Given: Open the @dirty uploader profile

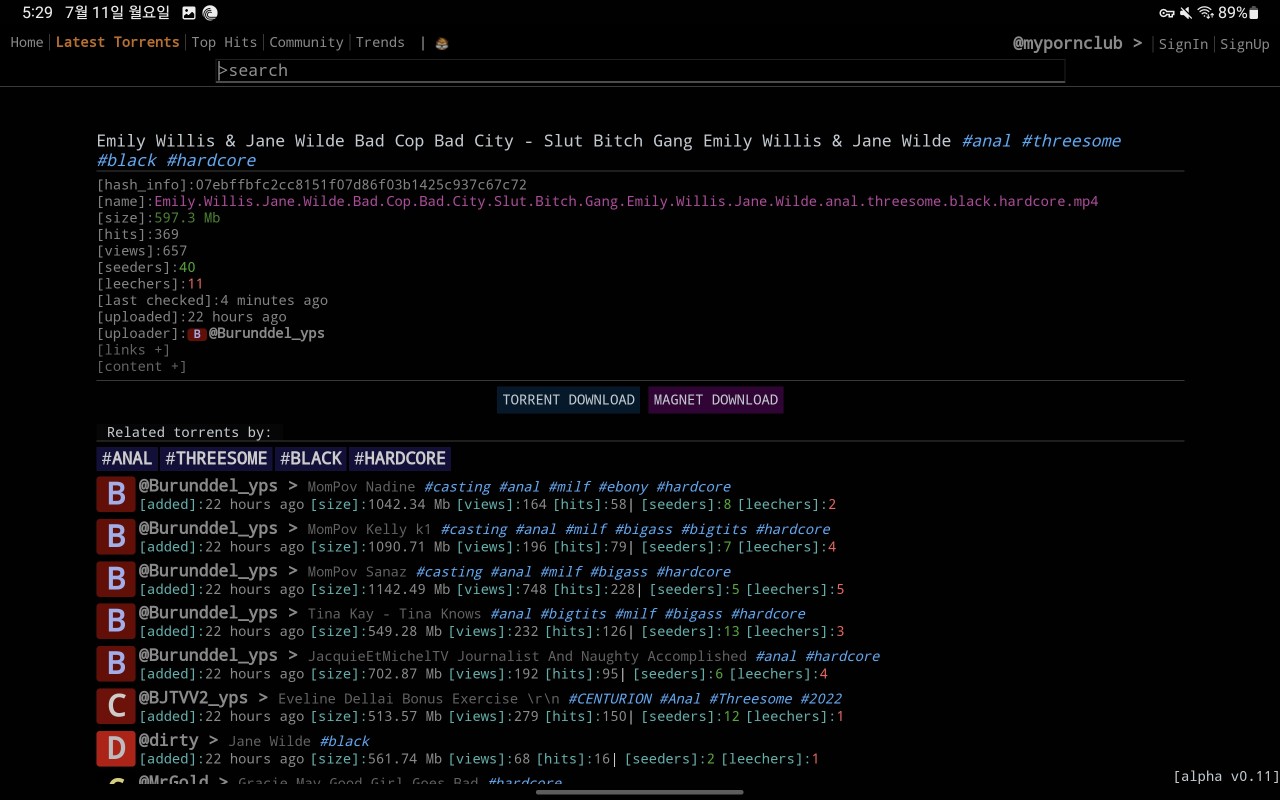Looking at the screenshot, I should click(x=168, y=740).
